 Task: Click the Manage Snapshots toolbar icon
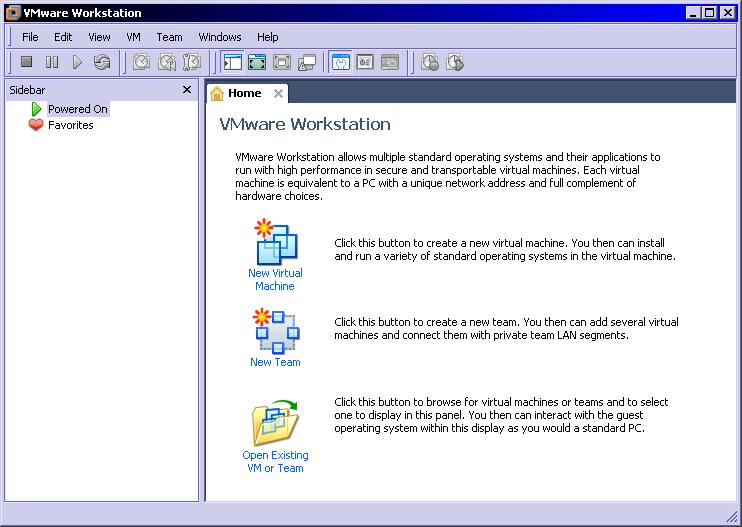coord(192,62)
